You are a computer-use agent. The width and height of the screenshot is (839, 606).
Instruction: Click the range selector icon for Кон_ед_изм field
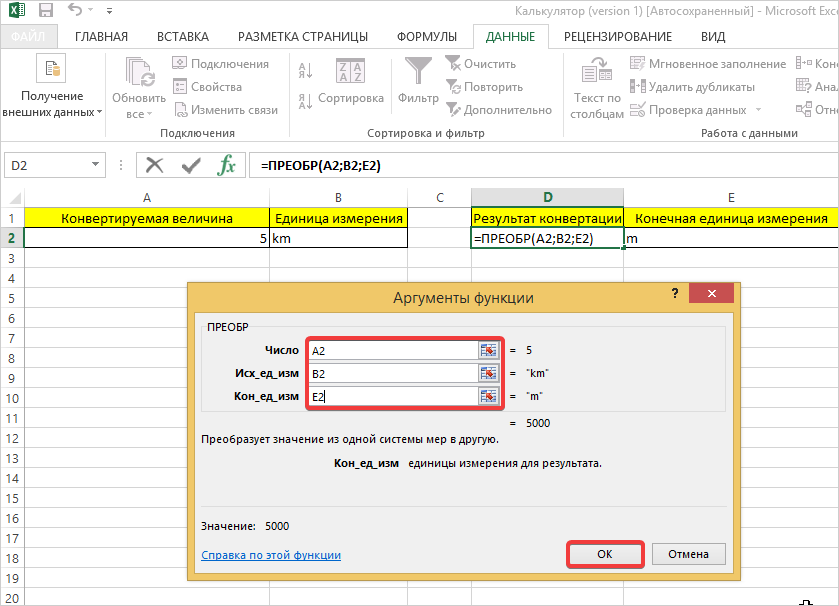pos(488,396)
